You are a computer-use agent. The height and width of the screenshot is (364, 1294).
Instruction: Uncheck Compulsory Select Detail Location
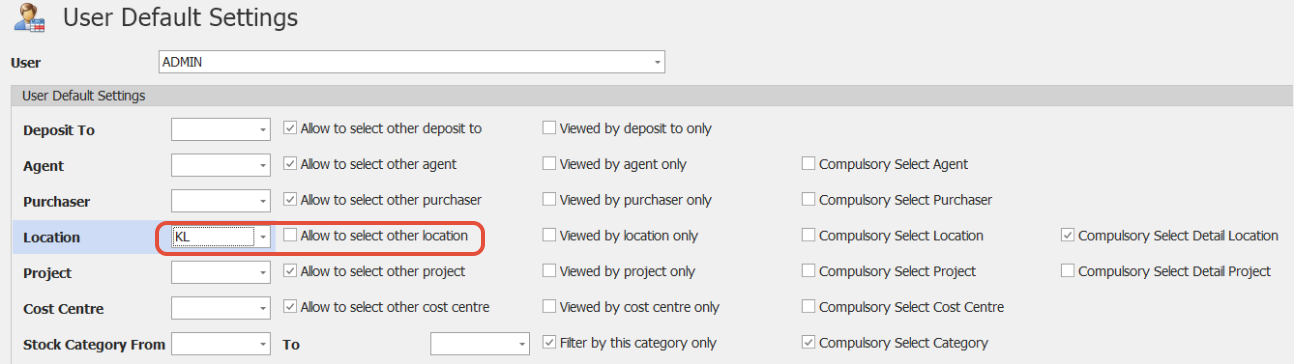pos(1068,236)
